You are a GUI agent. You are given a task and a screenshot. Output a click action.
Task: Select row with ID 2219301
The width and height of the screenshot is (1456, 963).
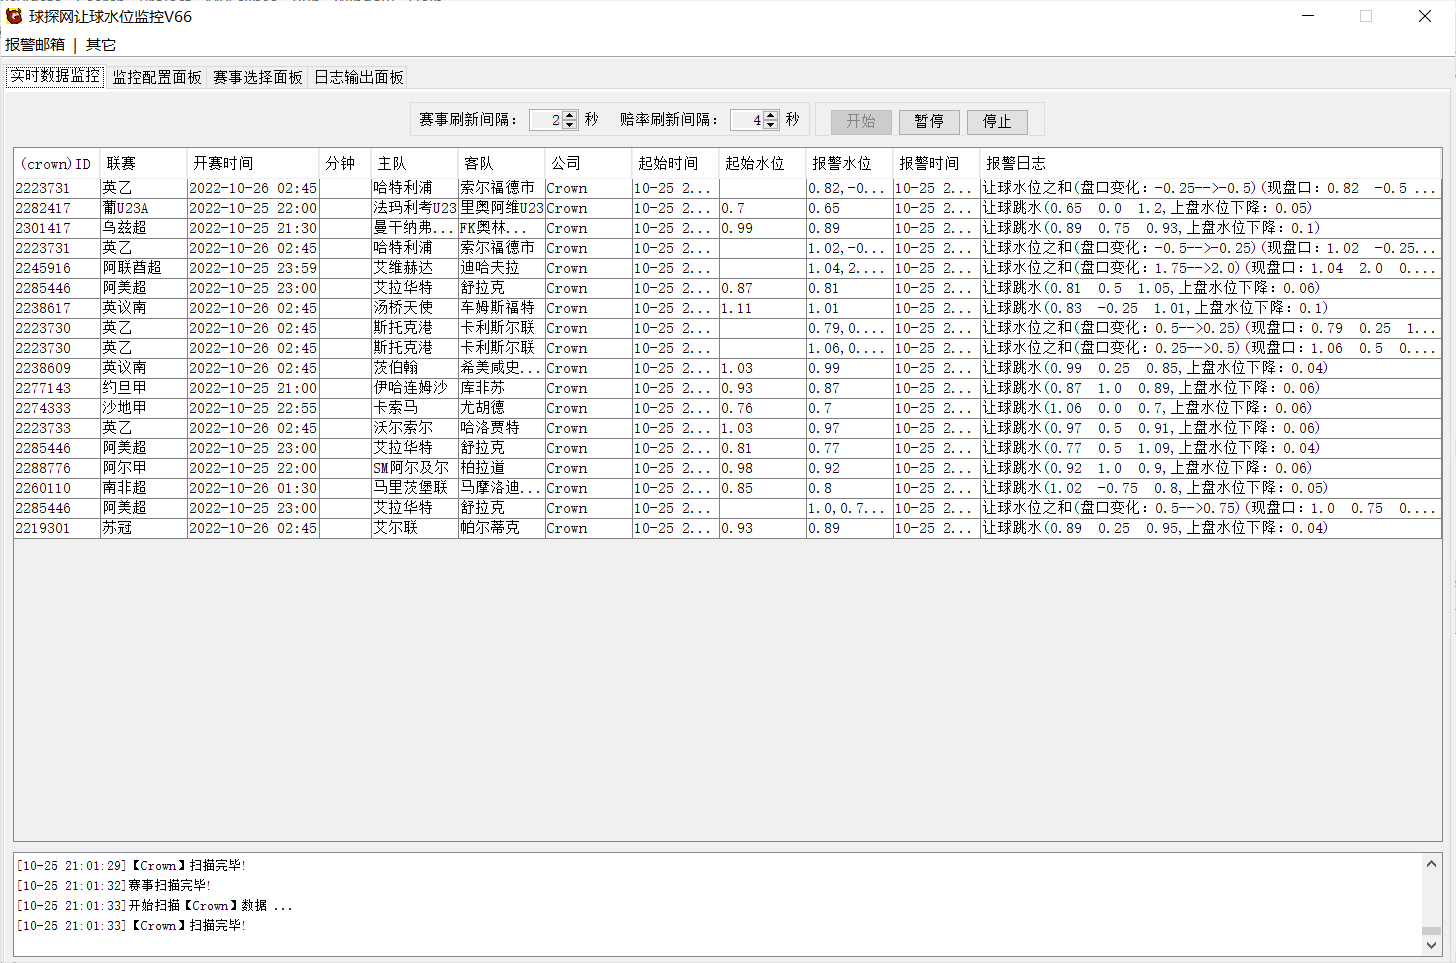[727, 528]
